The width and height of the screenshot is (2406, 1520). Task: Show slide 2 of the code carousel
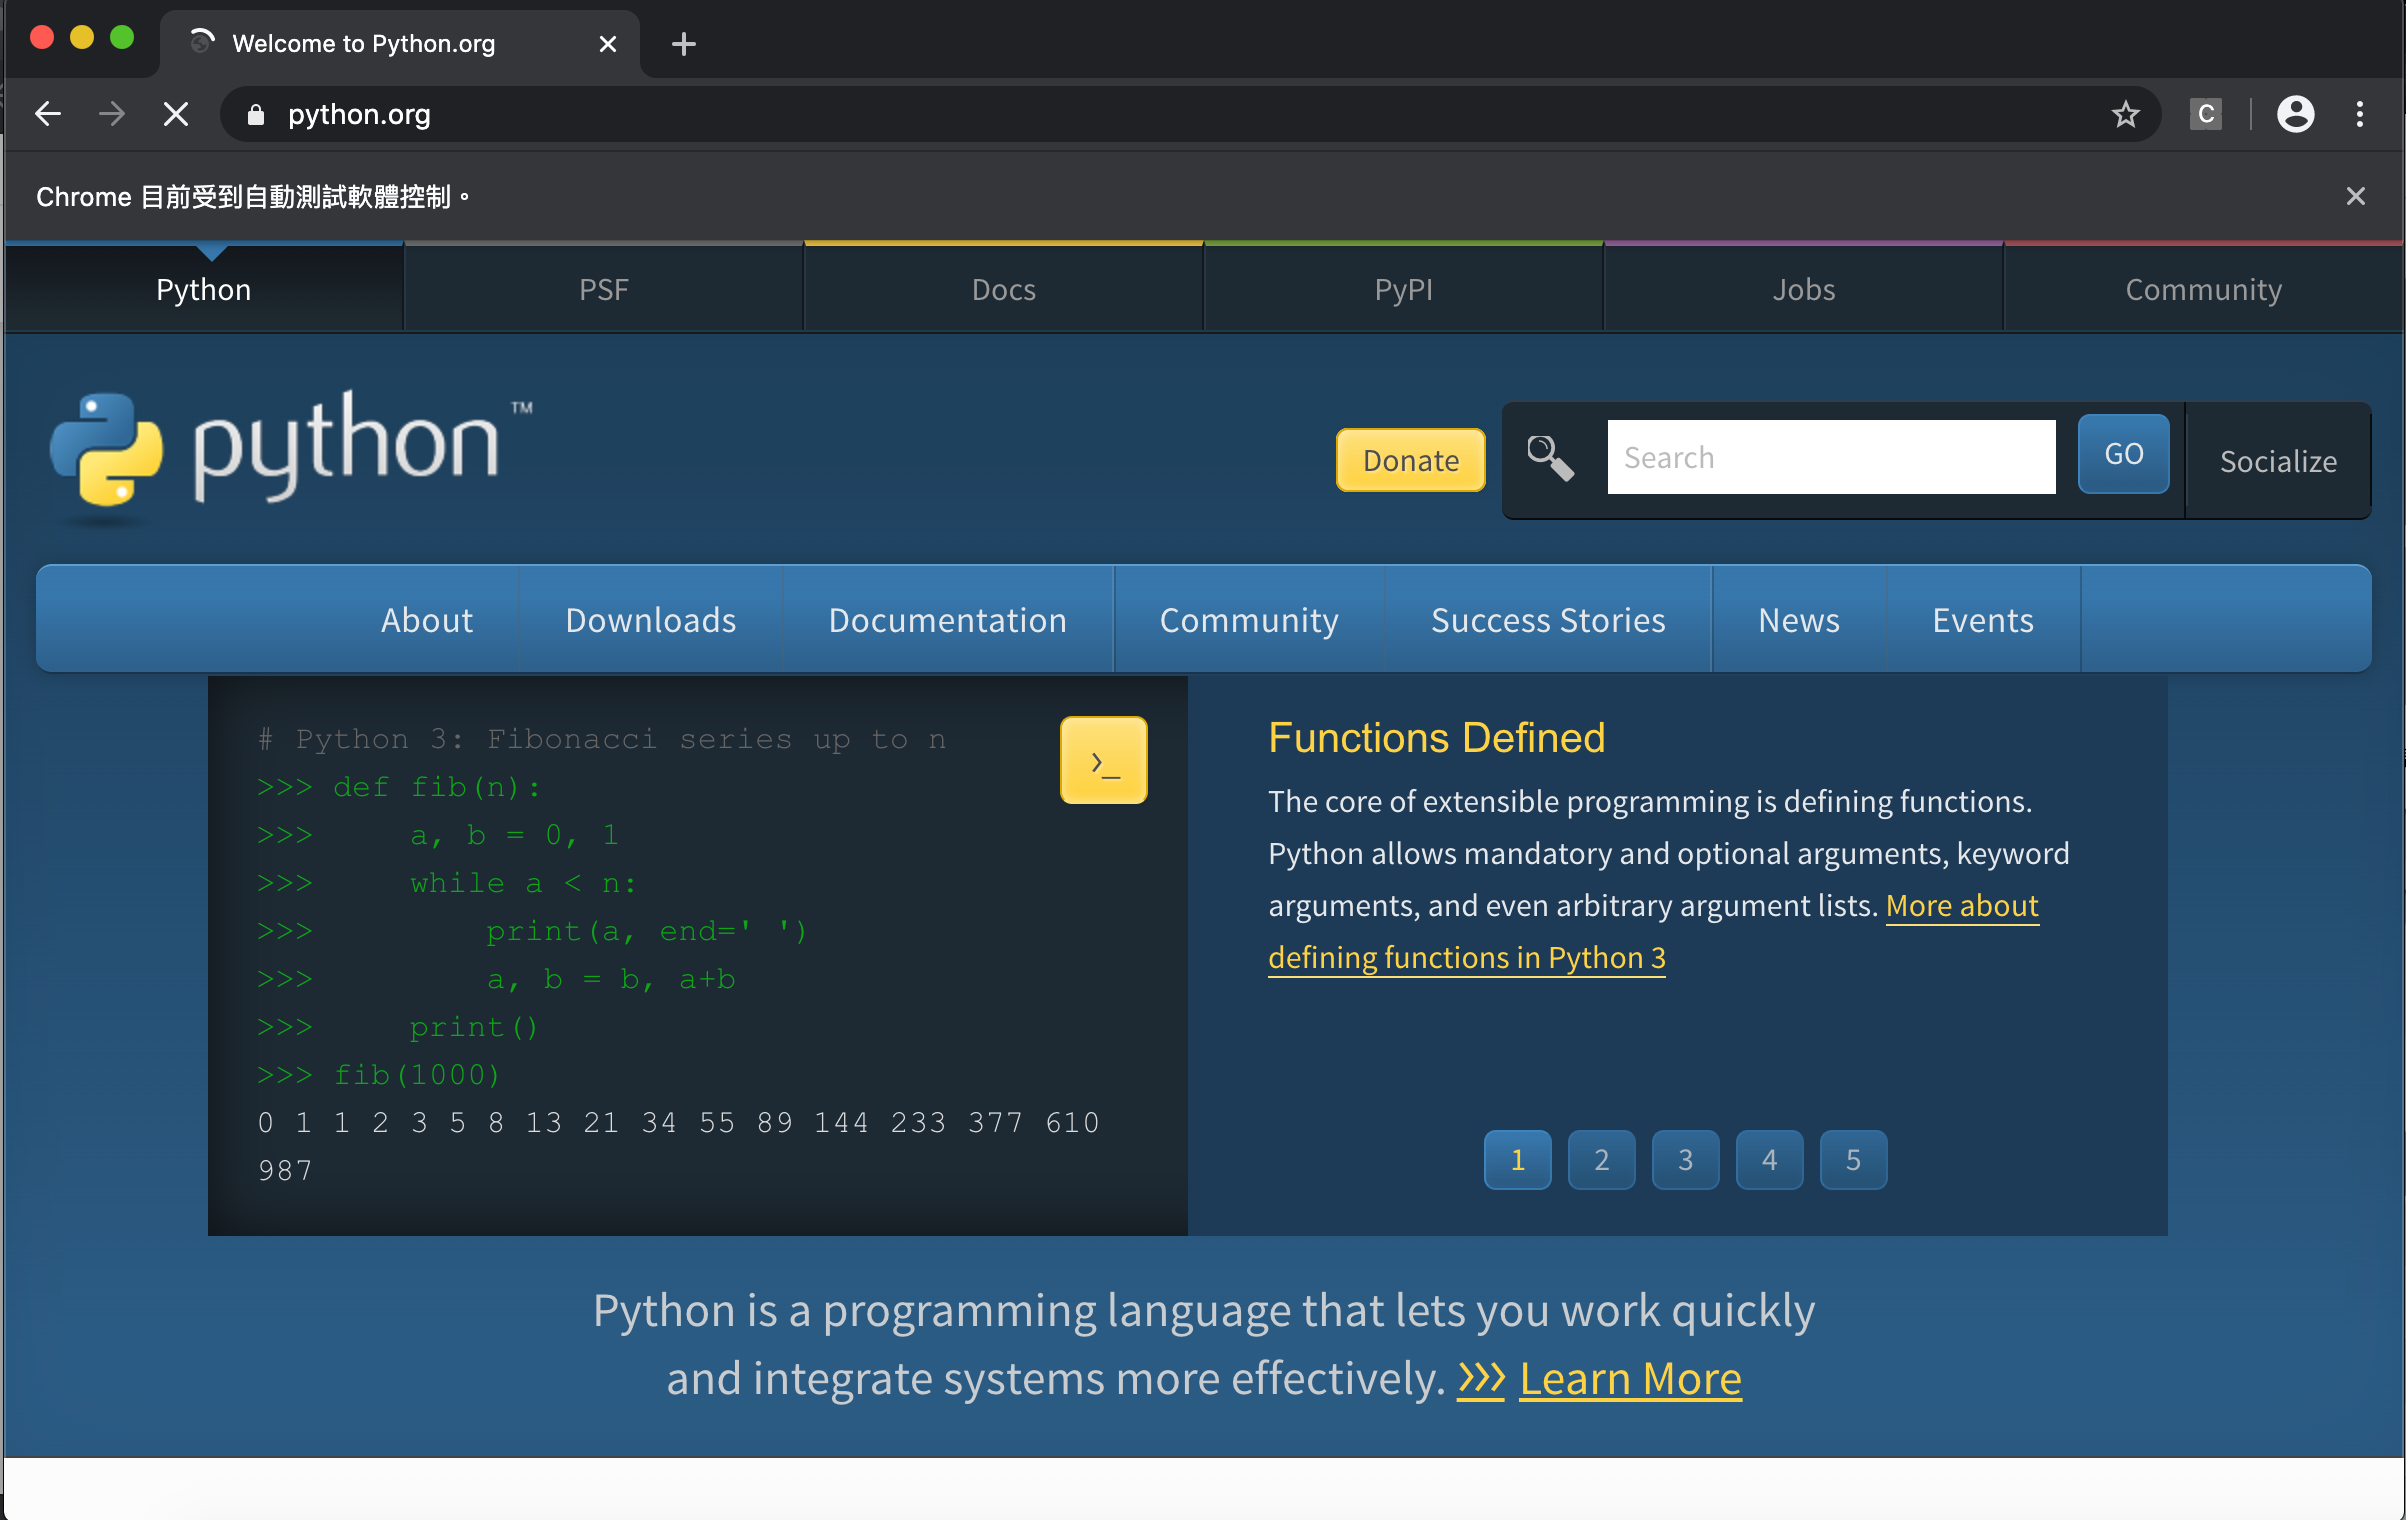(1602, 1160)
